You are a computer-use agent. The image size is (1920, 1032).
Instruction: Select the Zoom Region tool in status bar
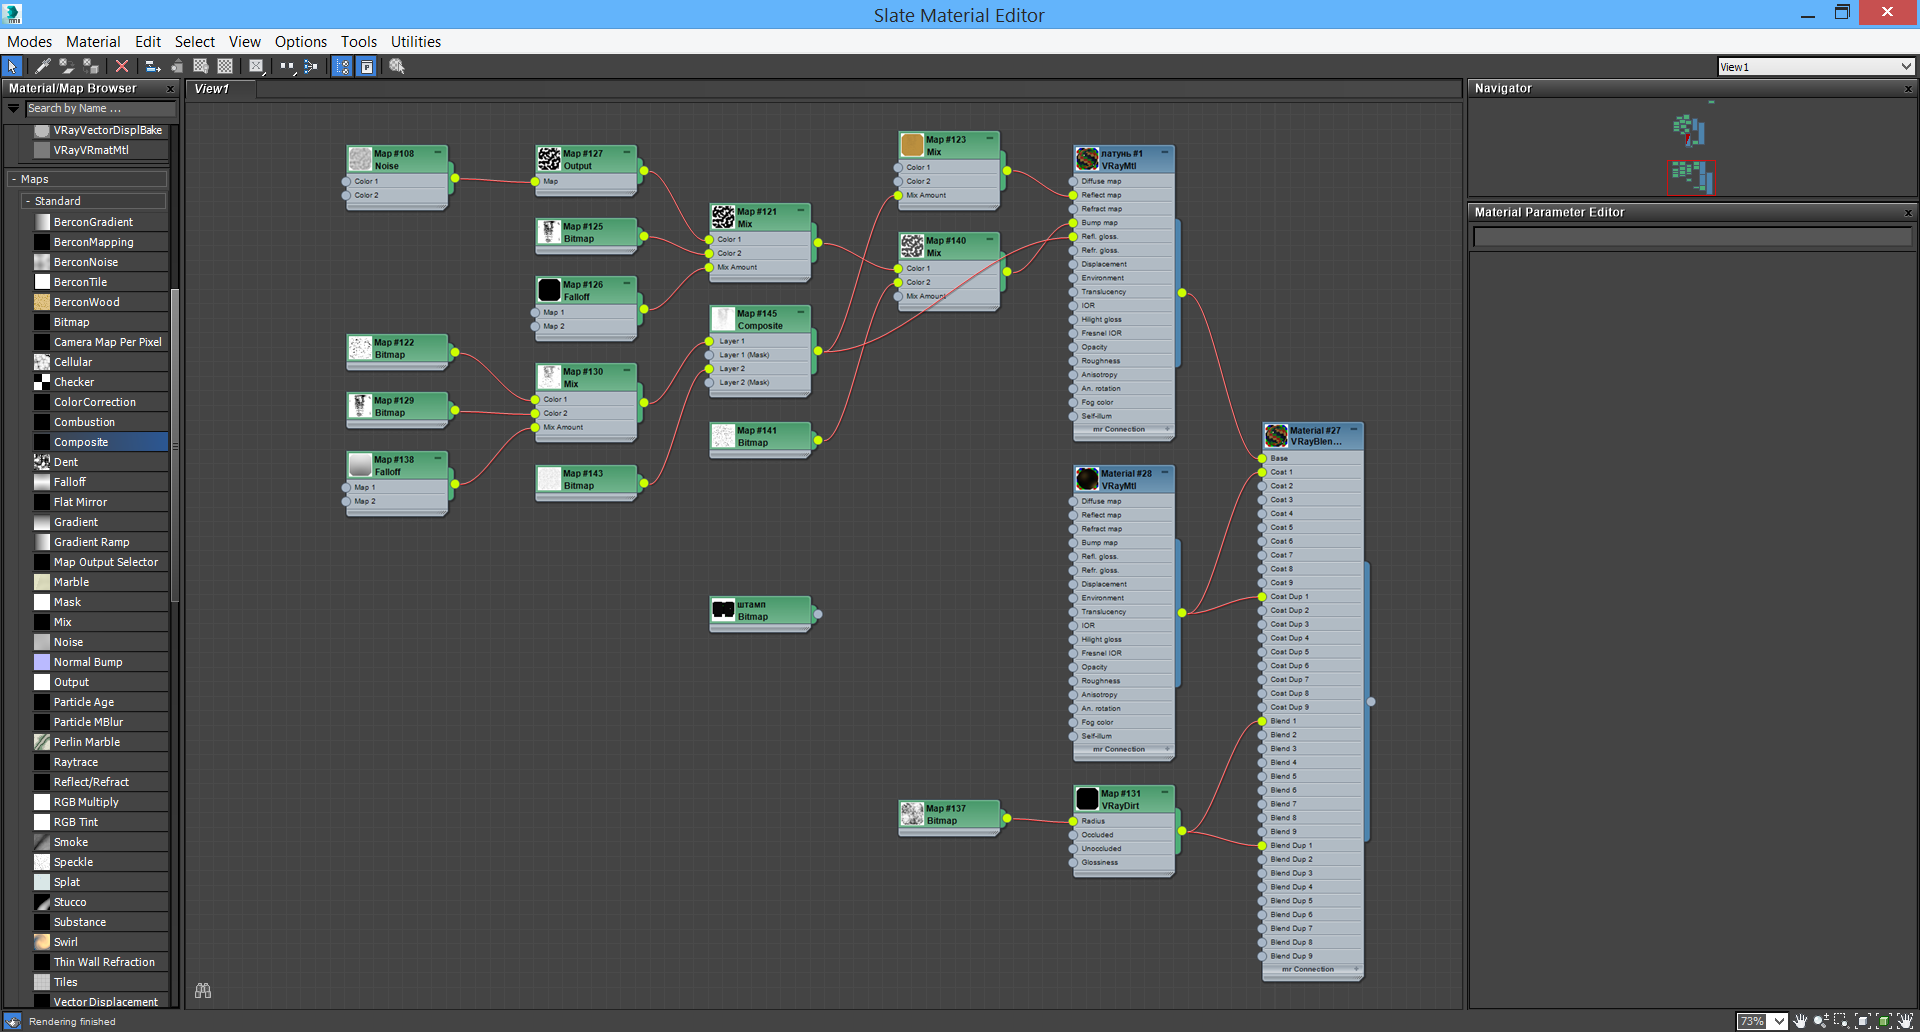coord(1841,1021)
